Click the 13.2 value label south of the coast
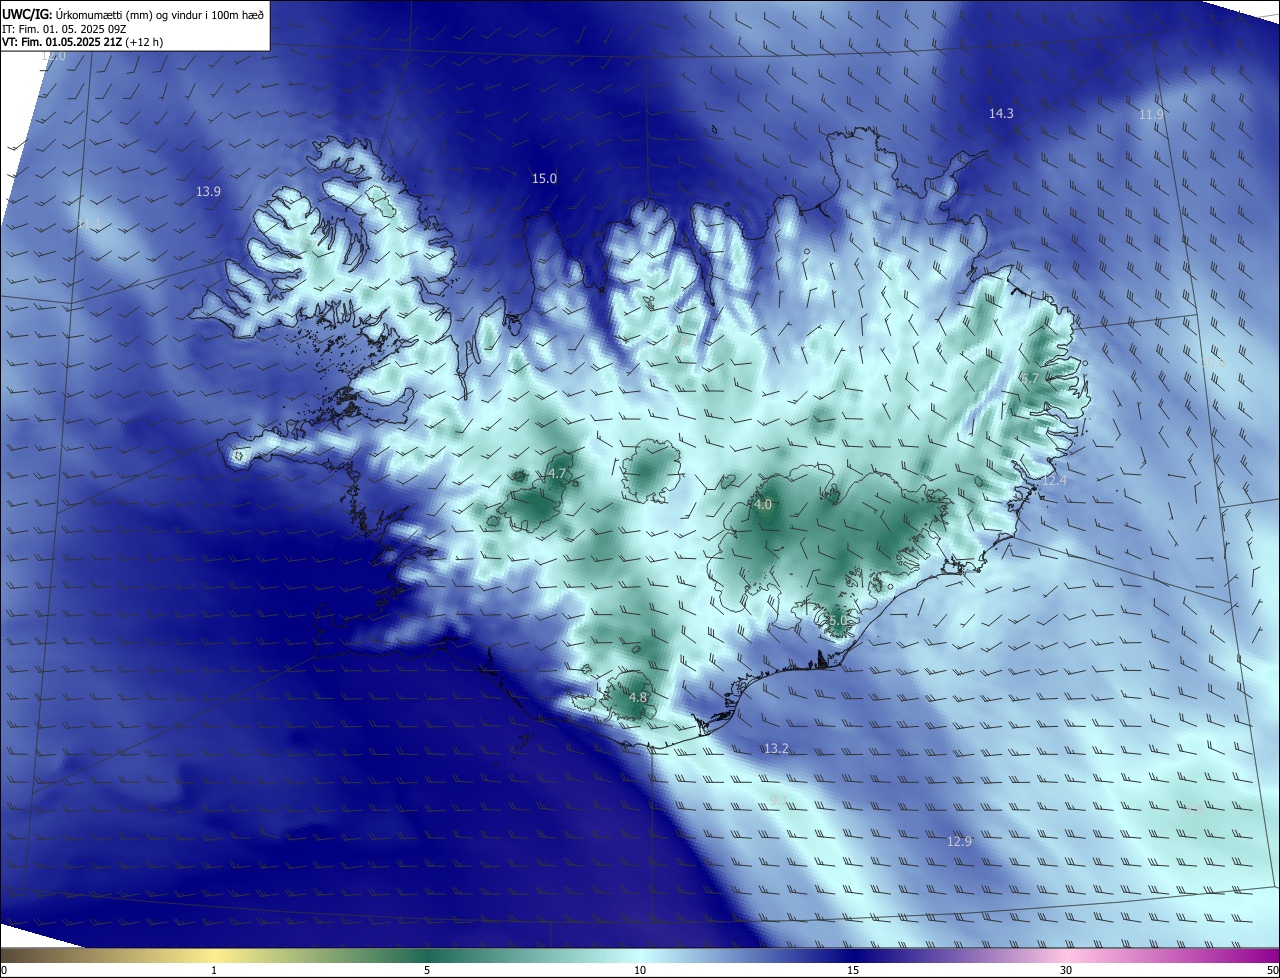This screenshot has height=978, width=1280. (776, 749)
